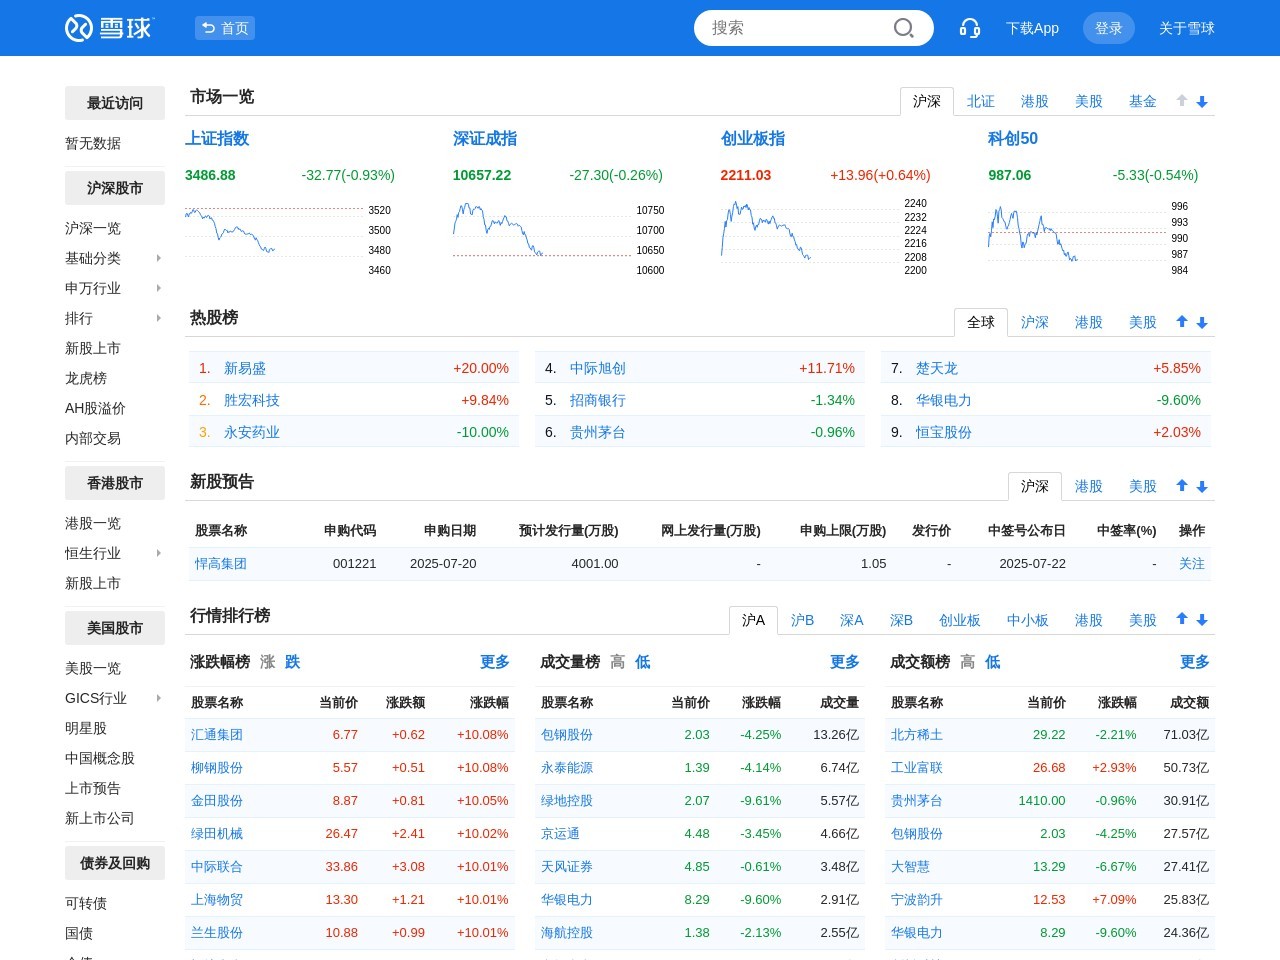This screenshot has height=960, width=1280.
Task: Sort 市场一览 using the ascending arrow icon
Action: point(1182,101)
